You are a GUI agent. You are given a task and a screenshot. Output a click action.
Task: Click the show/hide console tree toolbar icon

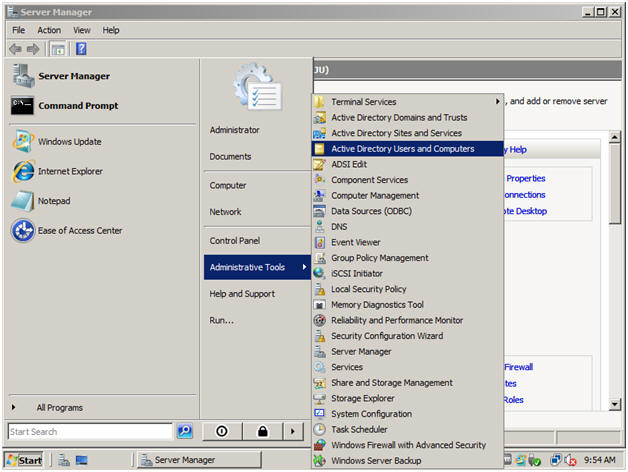click(x=58, y=49)
